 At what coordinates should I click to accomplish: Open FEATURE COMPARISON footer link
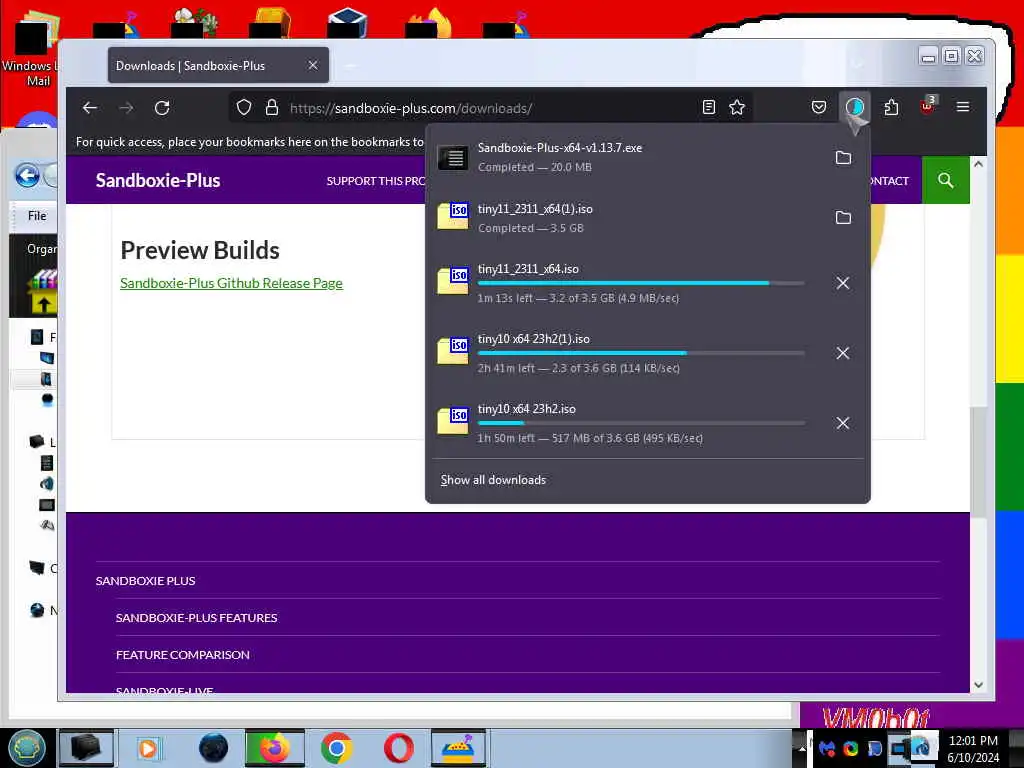[x=183, y=654]
